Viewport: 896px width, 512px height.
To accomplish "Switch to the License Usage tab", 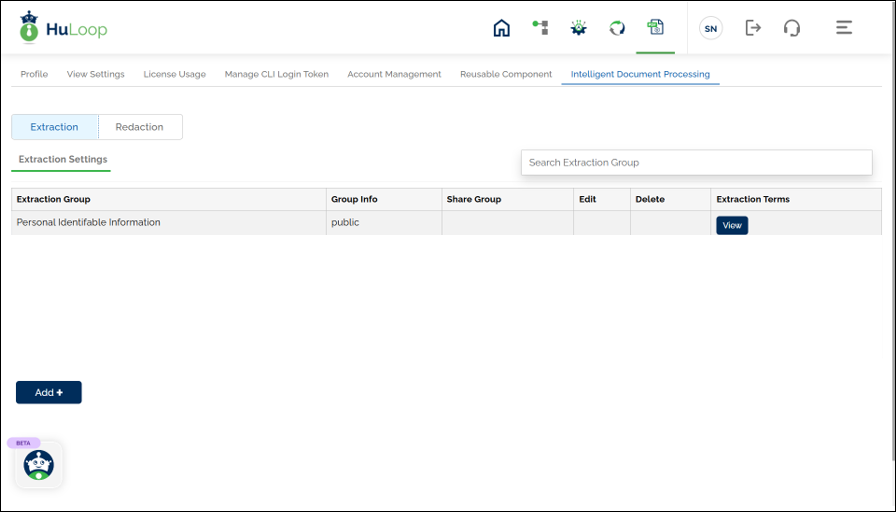I will coord(174,74).
